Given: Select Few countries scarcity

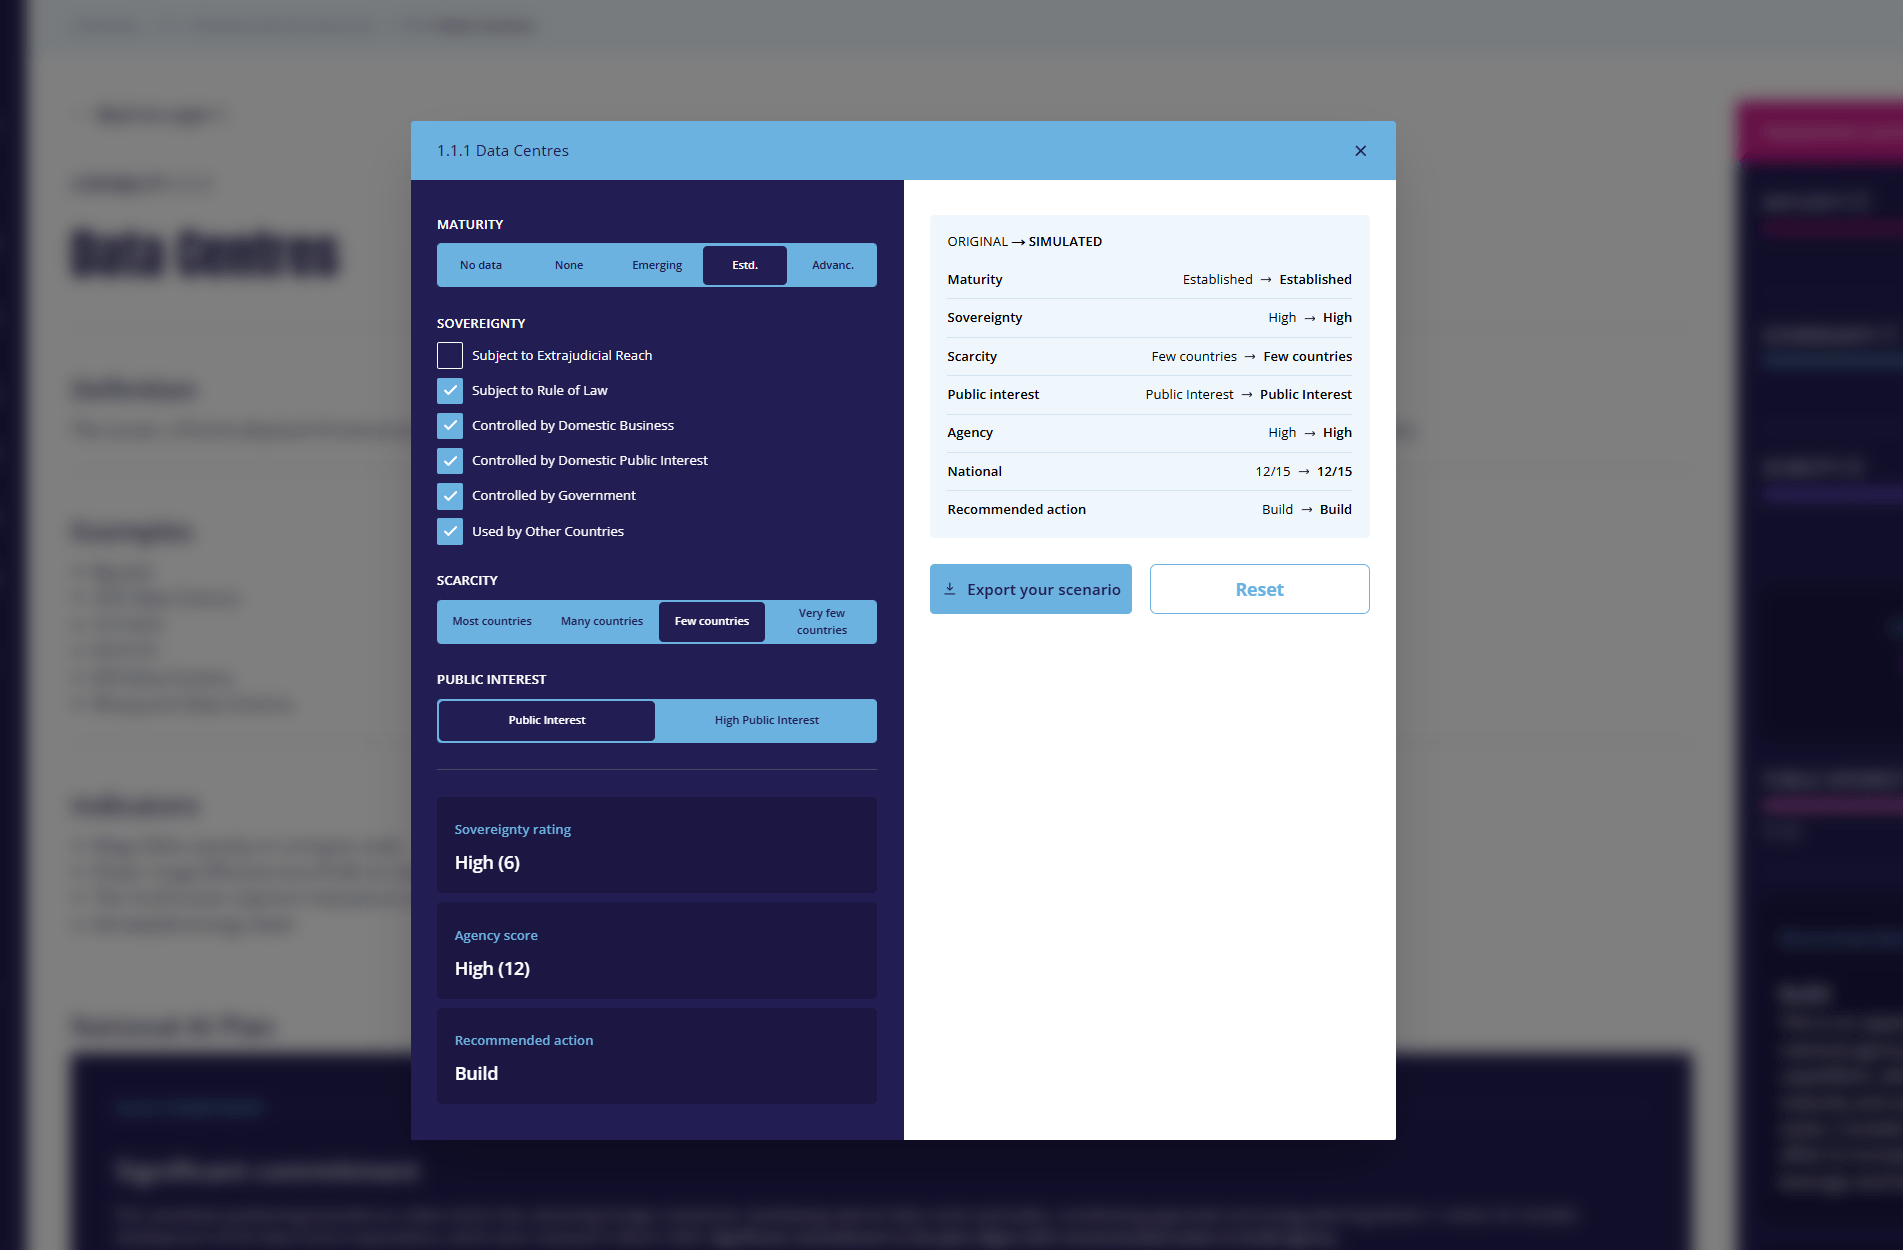Looking at the screenshot, I should coord(712,621).
